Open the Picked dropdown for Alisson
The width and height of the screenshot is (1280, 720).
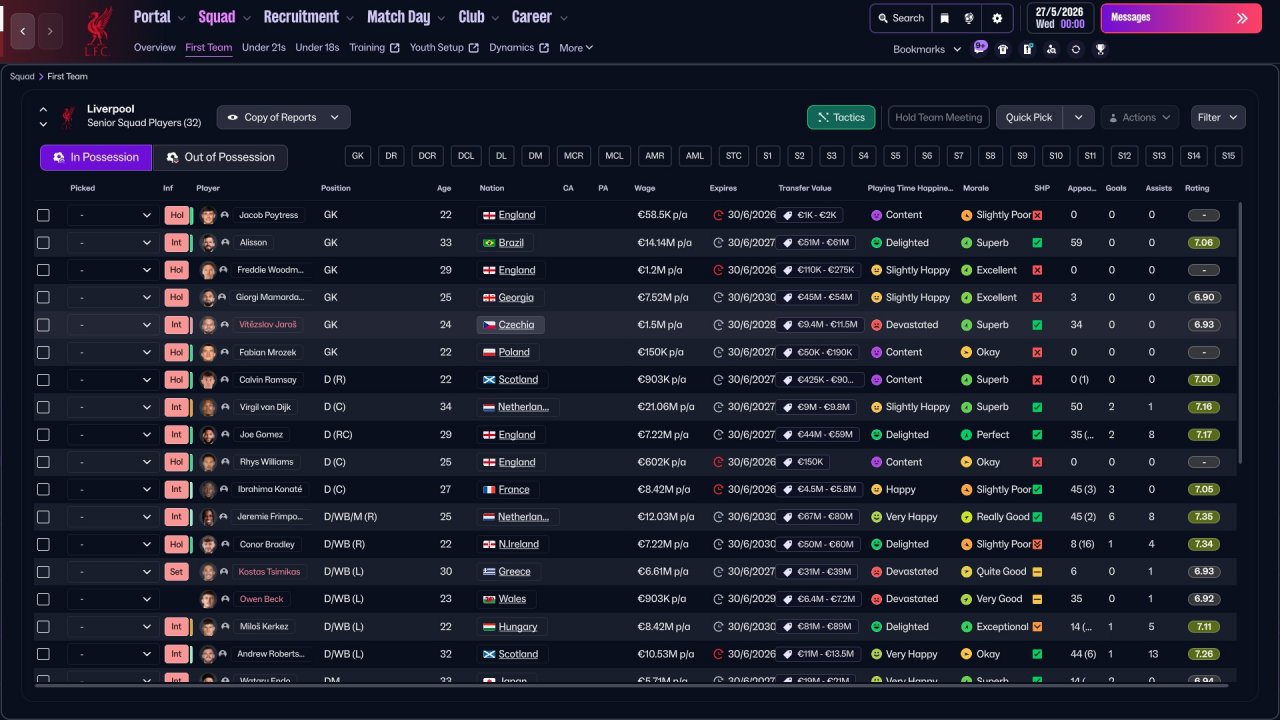click(x=111, y=243)
